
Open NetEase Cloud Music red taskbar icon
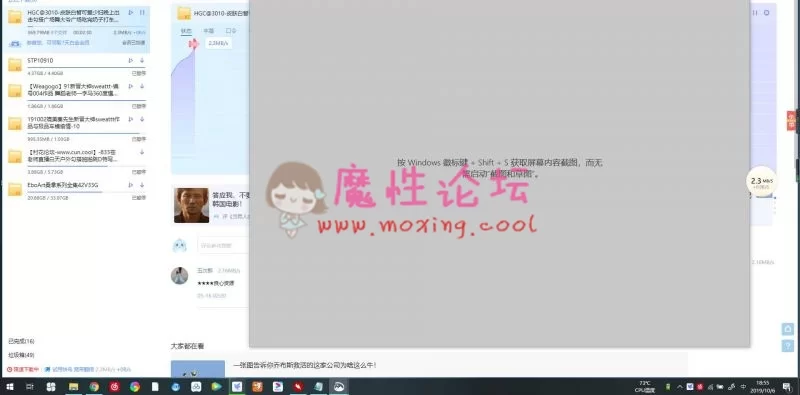tap(114, 387)
